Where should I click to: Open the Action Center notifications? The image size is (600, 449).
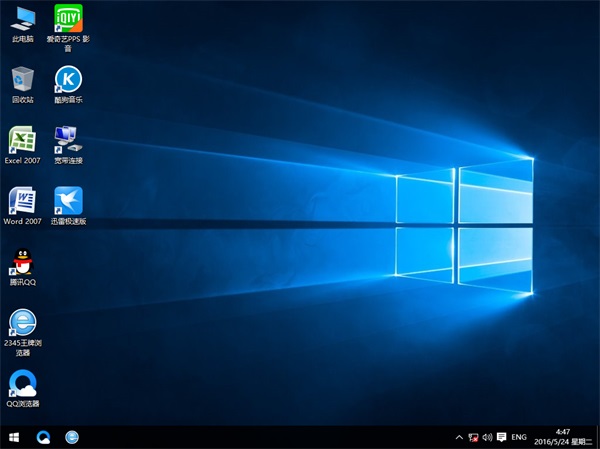point(501,437)
